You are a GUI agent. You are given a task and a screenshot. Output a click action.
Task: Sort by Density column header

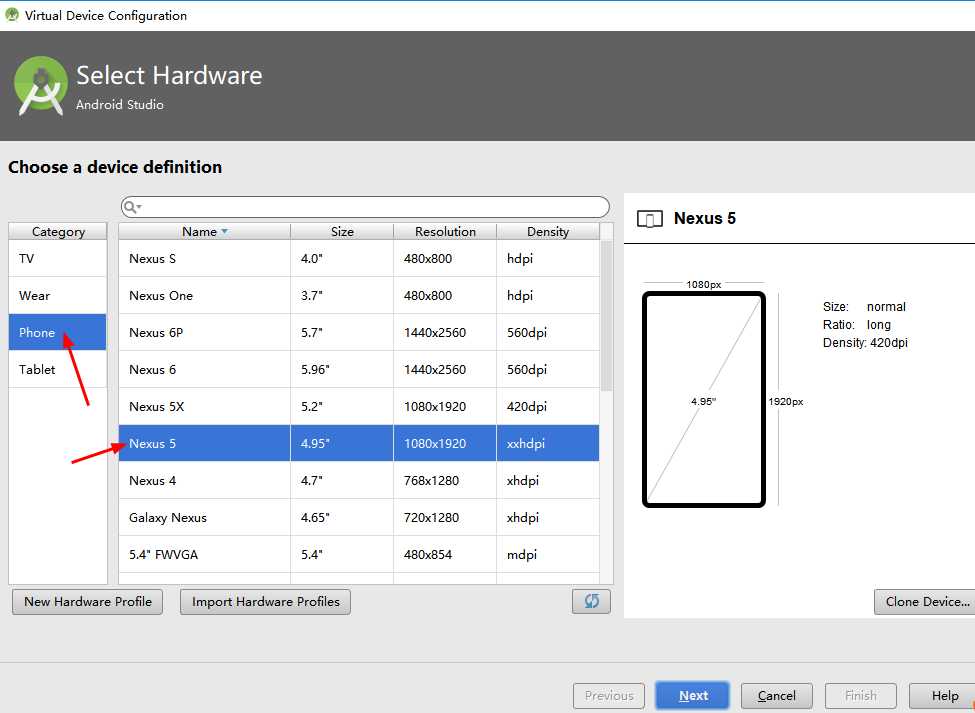coord(548,231)
